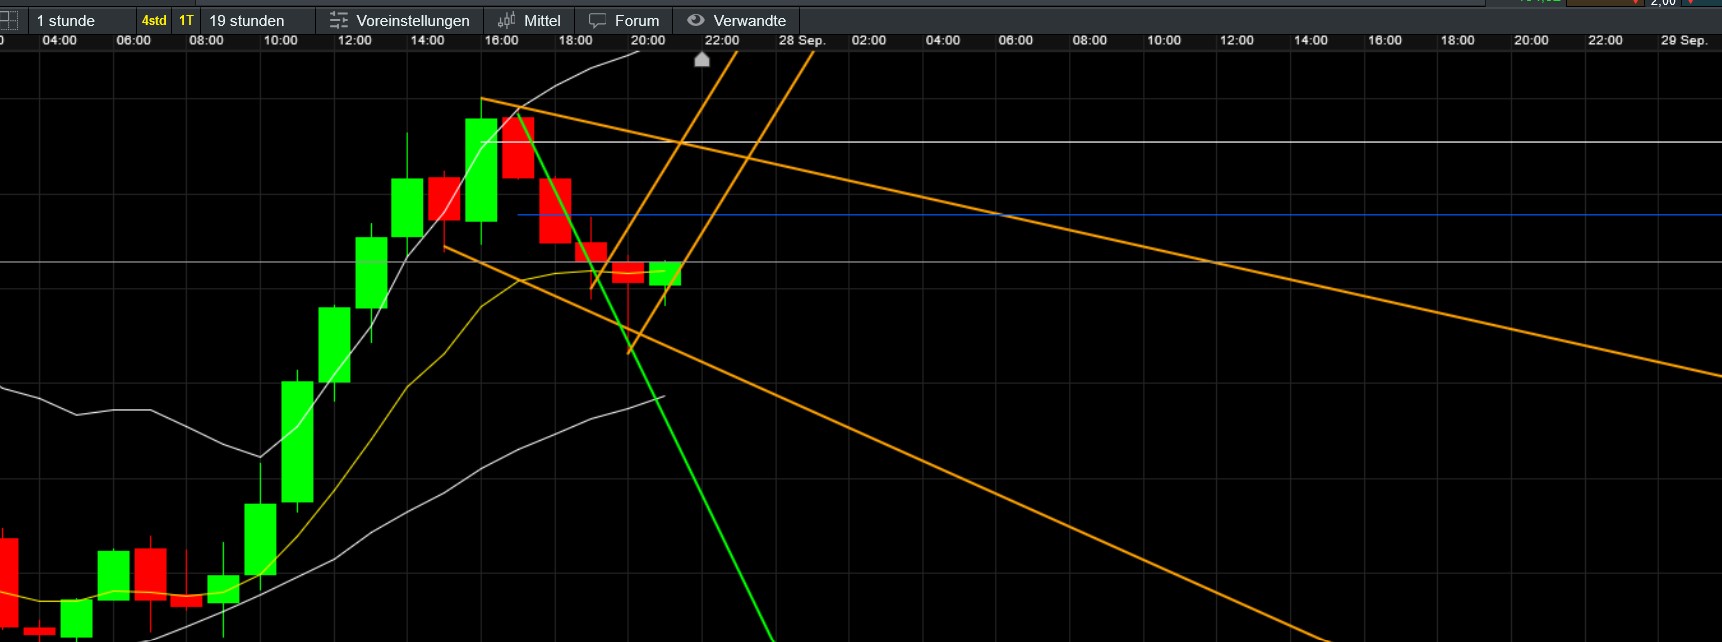Image resolution: width=1722 pixels, height=642 pixels.
Task: Switch to the 1T timeframe shortcut
Action: tap(186, 20)
